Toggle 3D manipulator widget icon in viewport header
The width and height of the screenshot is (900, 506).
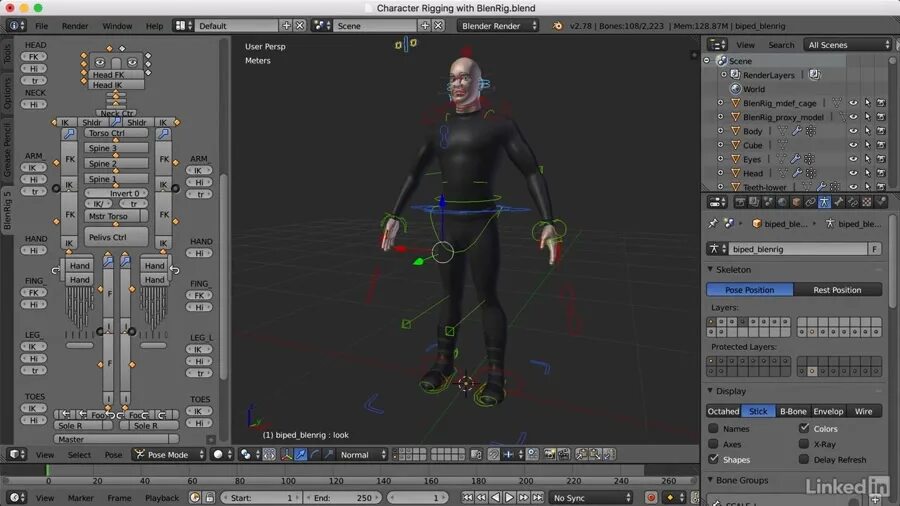click(286, 454)
